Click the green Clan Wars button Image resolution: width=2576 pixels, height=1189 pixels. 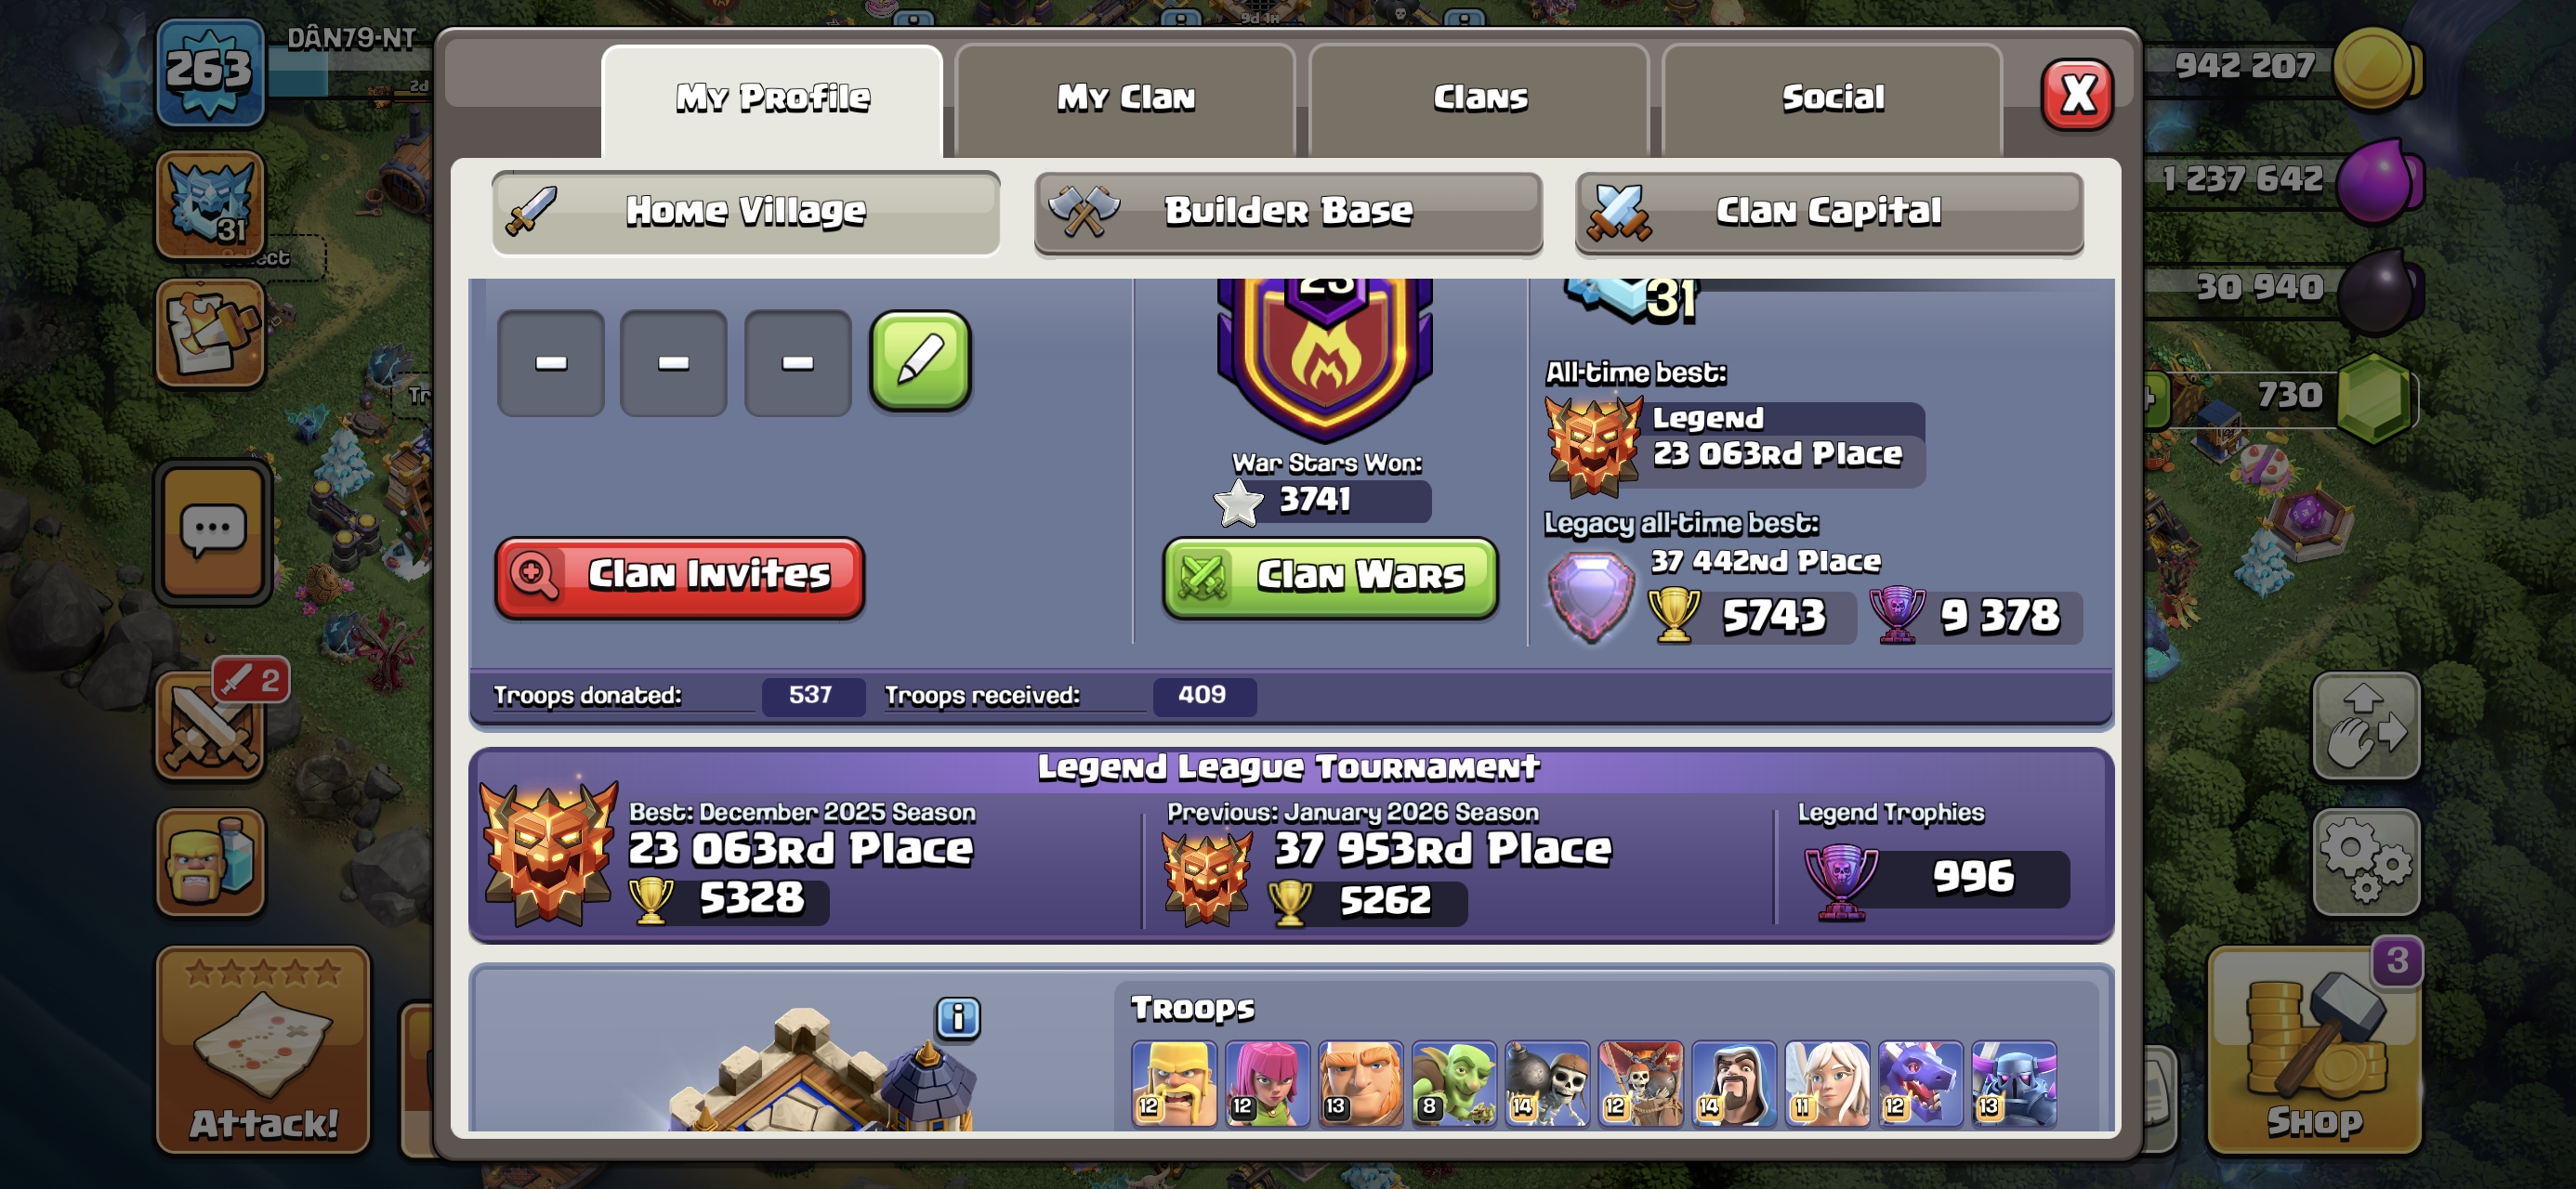pos(1330,577)
